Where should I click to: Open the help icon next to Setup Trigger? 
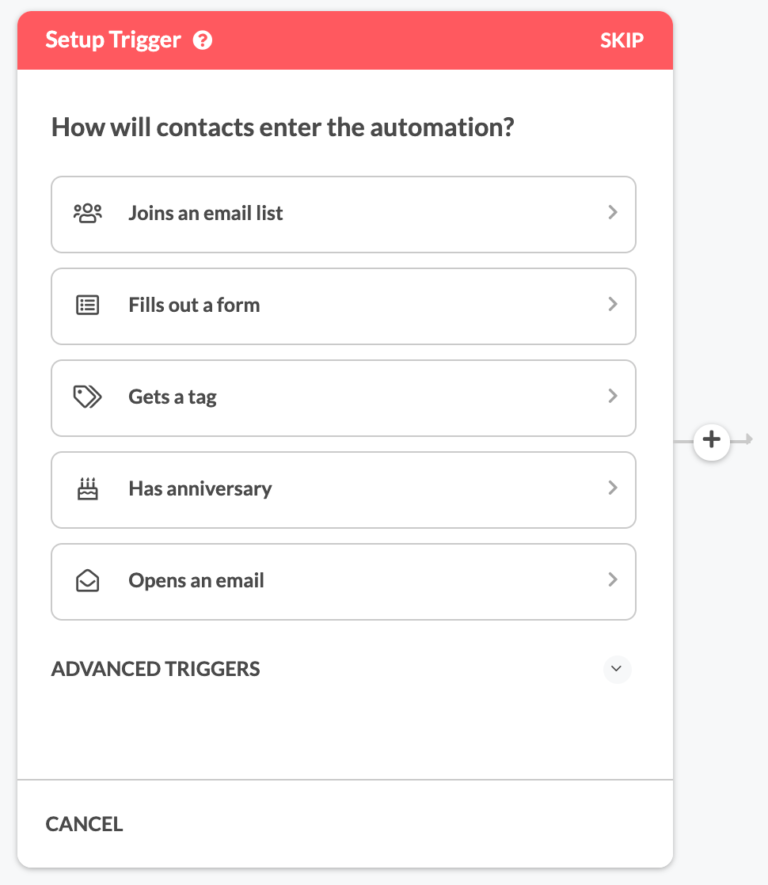[x=204, y=40]
